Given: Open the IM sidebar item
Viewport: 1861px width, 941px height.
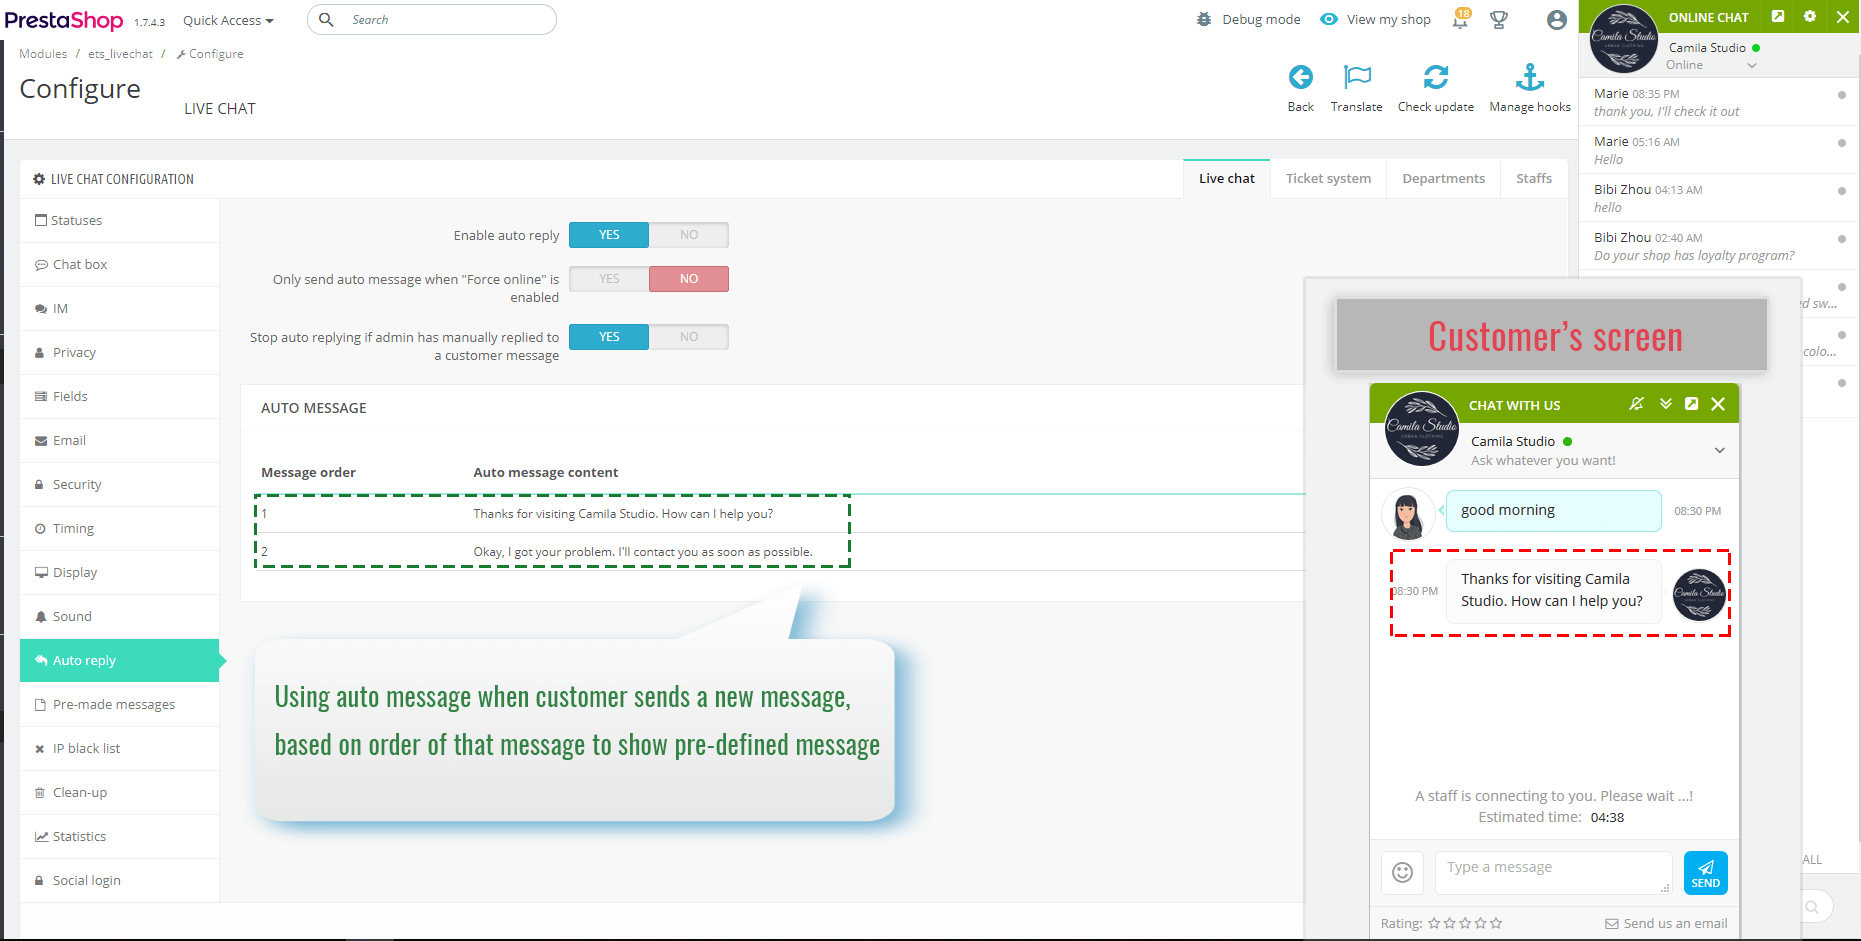Looking at the screenshot, I should [119, 309].
